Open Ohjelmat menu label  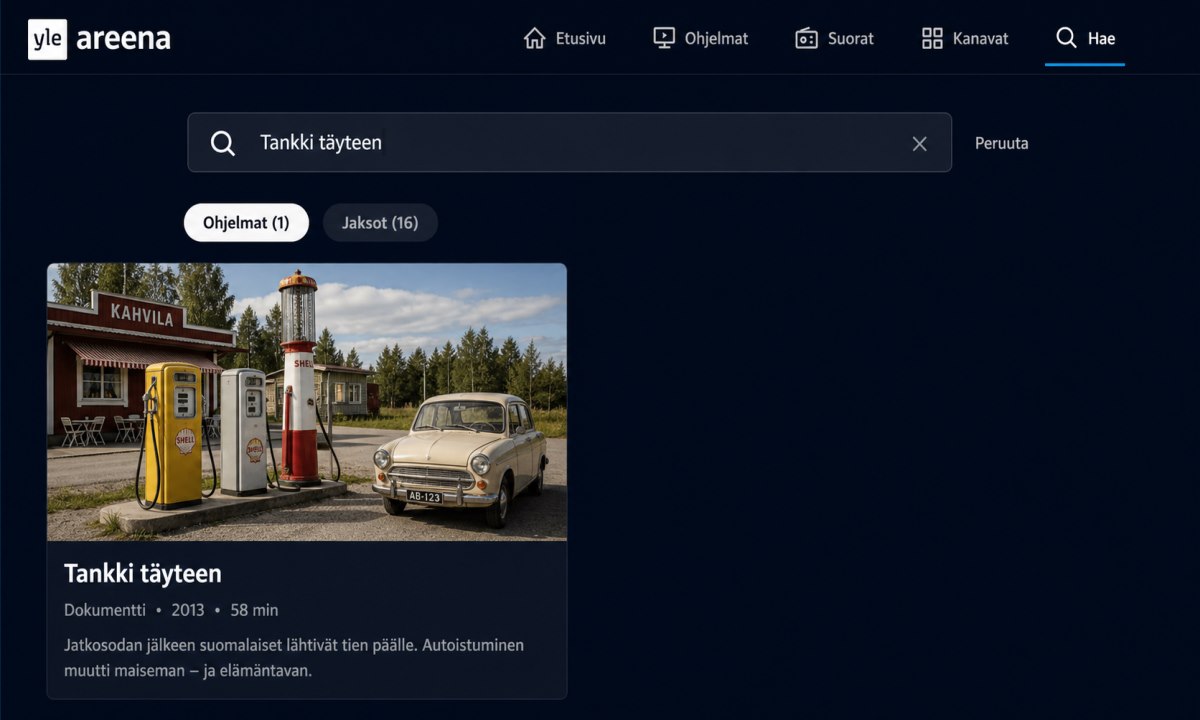pyautogui.click(x=716, y=39)
